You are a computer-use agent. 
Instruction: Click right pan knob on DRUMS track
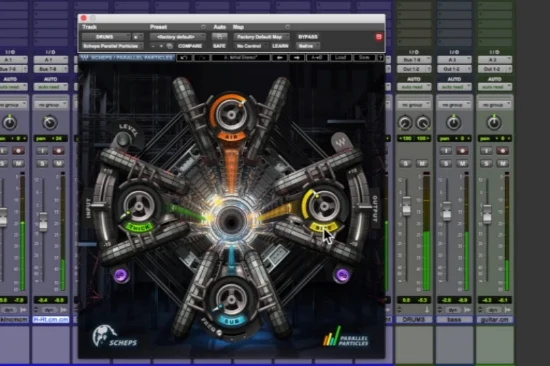pyautogui.click(x=423, y=123)
